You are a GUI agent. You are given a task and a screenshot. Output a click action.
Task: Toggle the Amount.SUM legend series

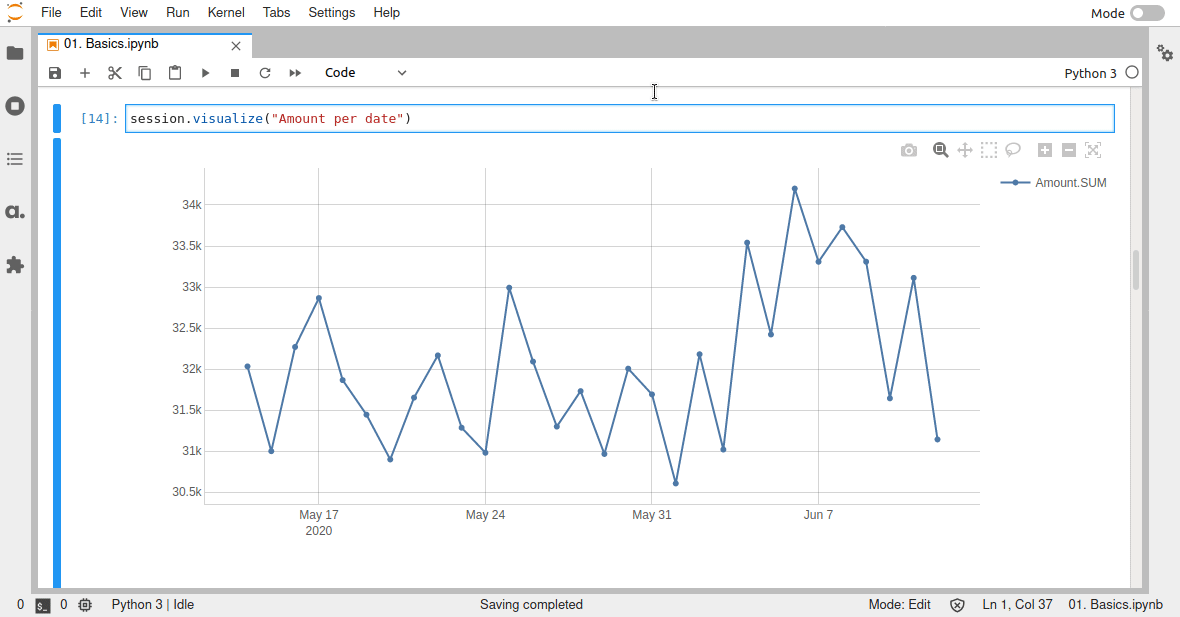point(1054,183)
